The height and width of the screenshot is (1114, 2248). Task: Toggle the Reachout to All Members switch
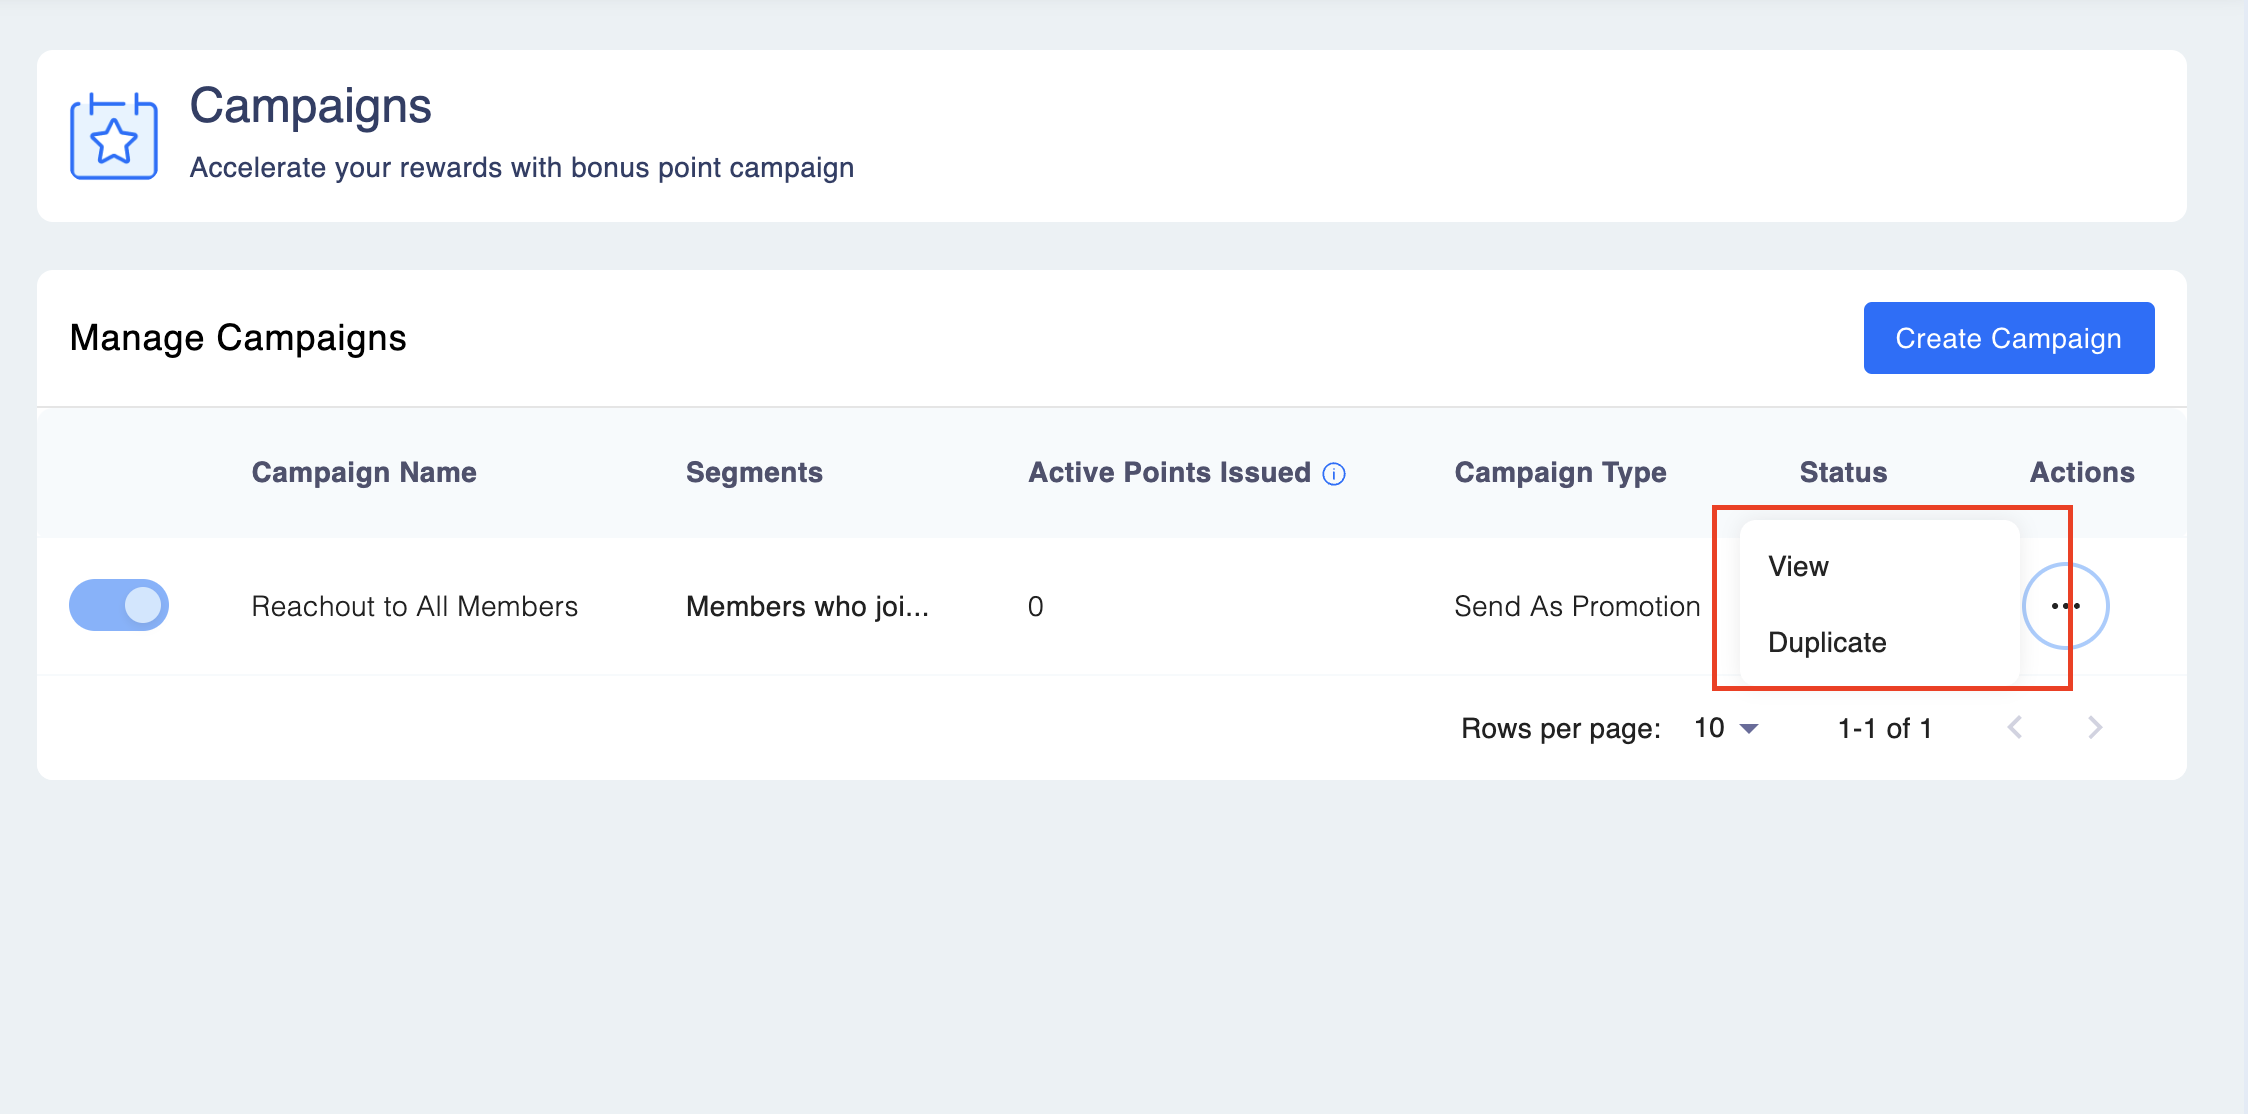[x=119, y=606]
